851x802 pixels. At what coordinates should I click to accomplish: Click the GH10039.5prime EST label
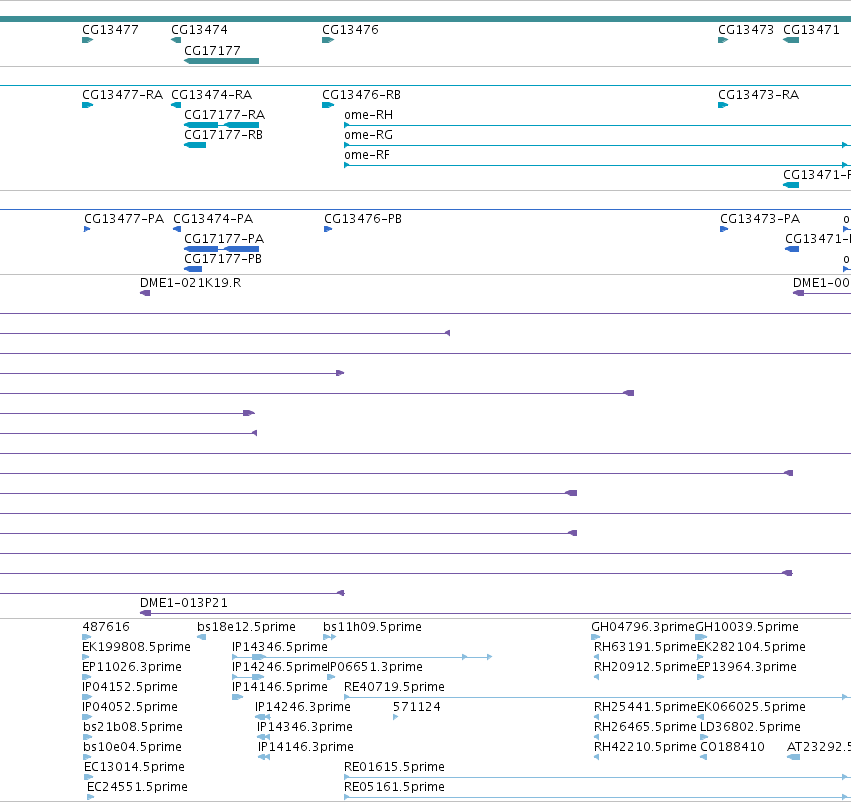[x=747, y=627]
